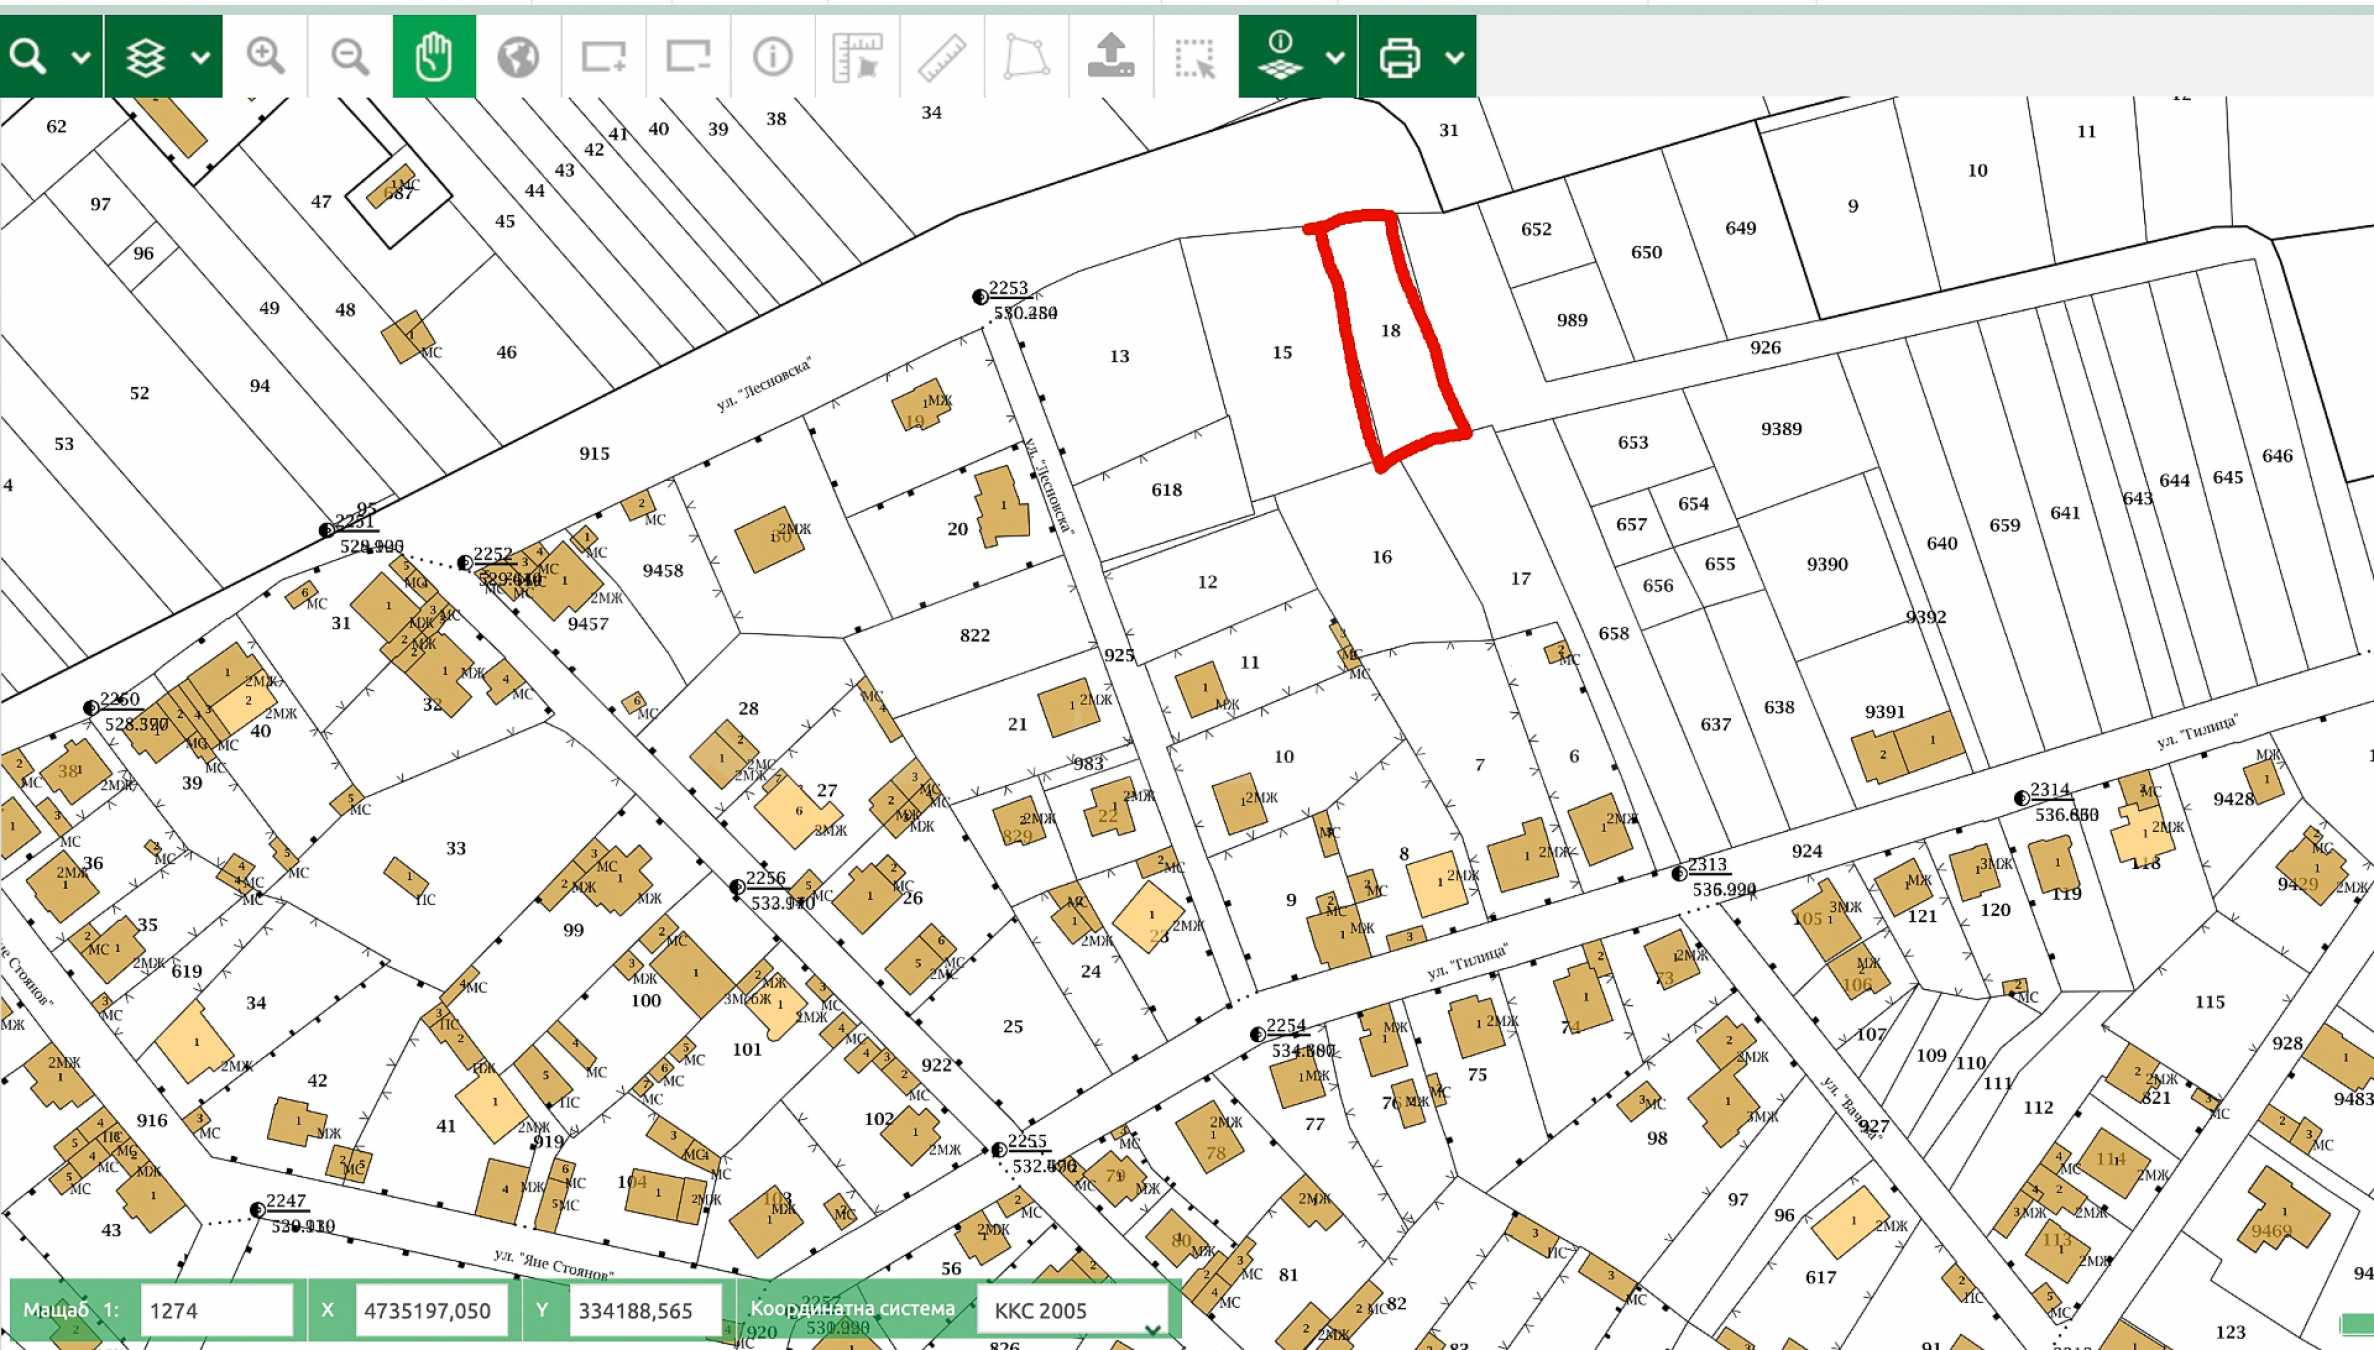Pick the polygon area measure tool

(x=1026, y=56)
